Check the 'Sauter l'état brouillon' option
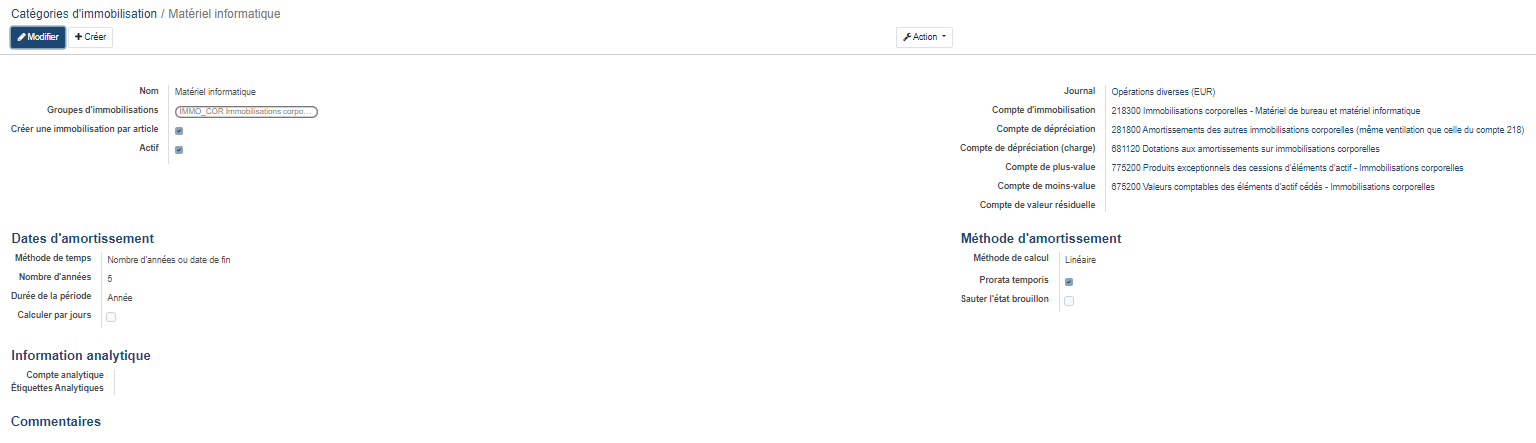Viewport: 1536px width, 443px height. (x=1069, y=301)
